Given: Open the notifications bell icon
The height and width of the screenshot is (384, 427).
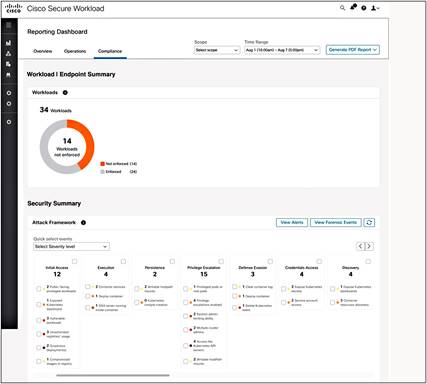Looking at the screenshot, I should pos(353,7).
